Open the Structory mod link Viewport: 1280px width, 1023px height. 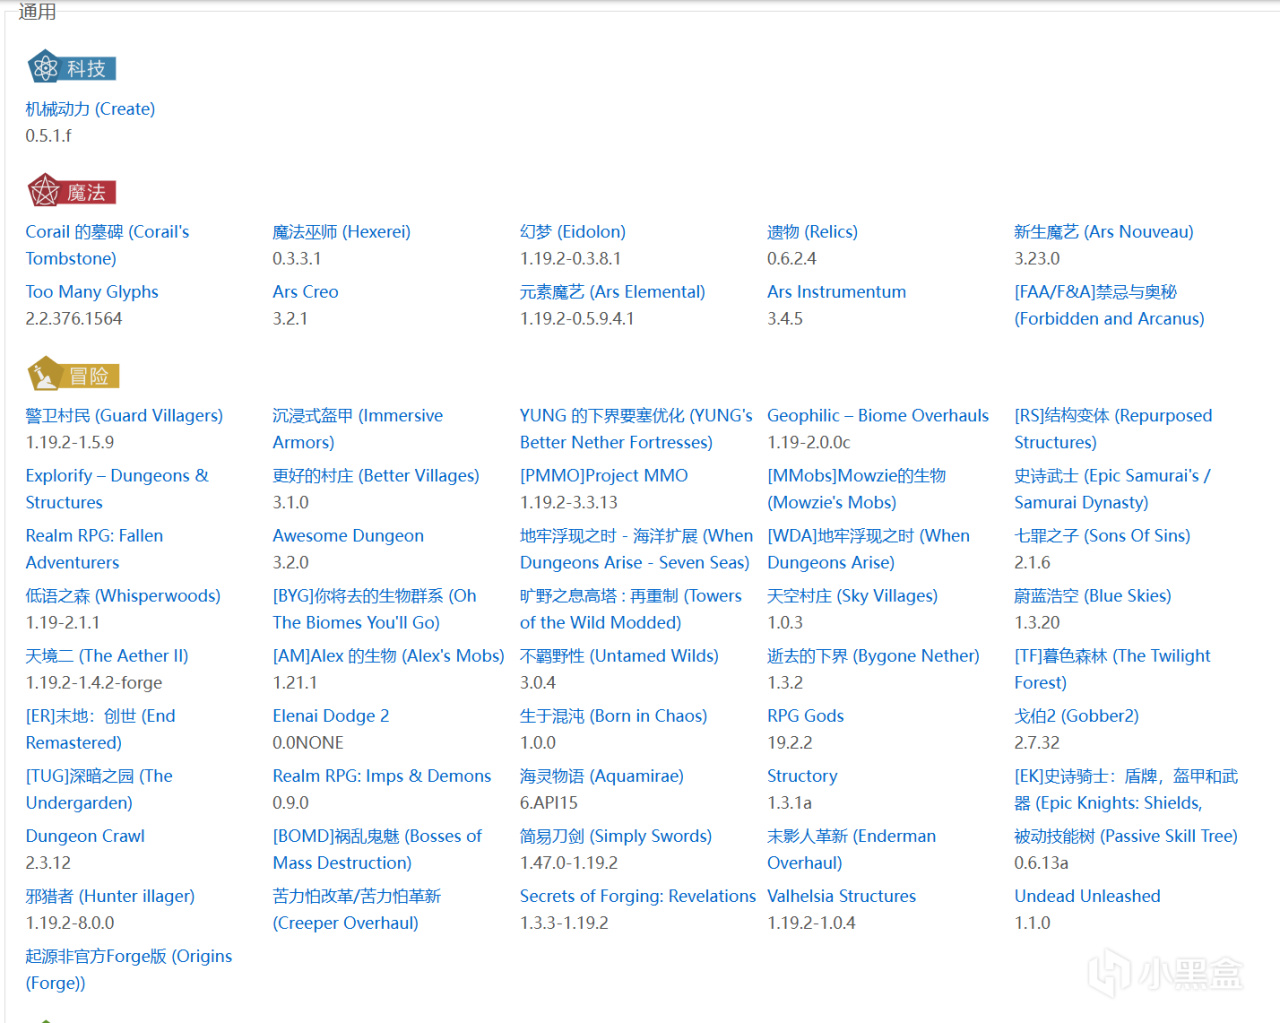pyautogui.click(x=802, y=776)
